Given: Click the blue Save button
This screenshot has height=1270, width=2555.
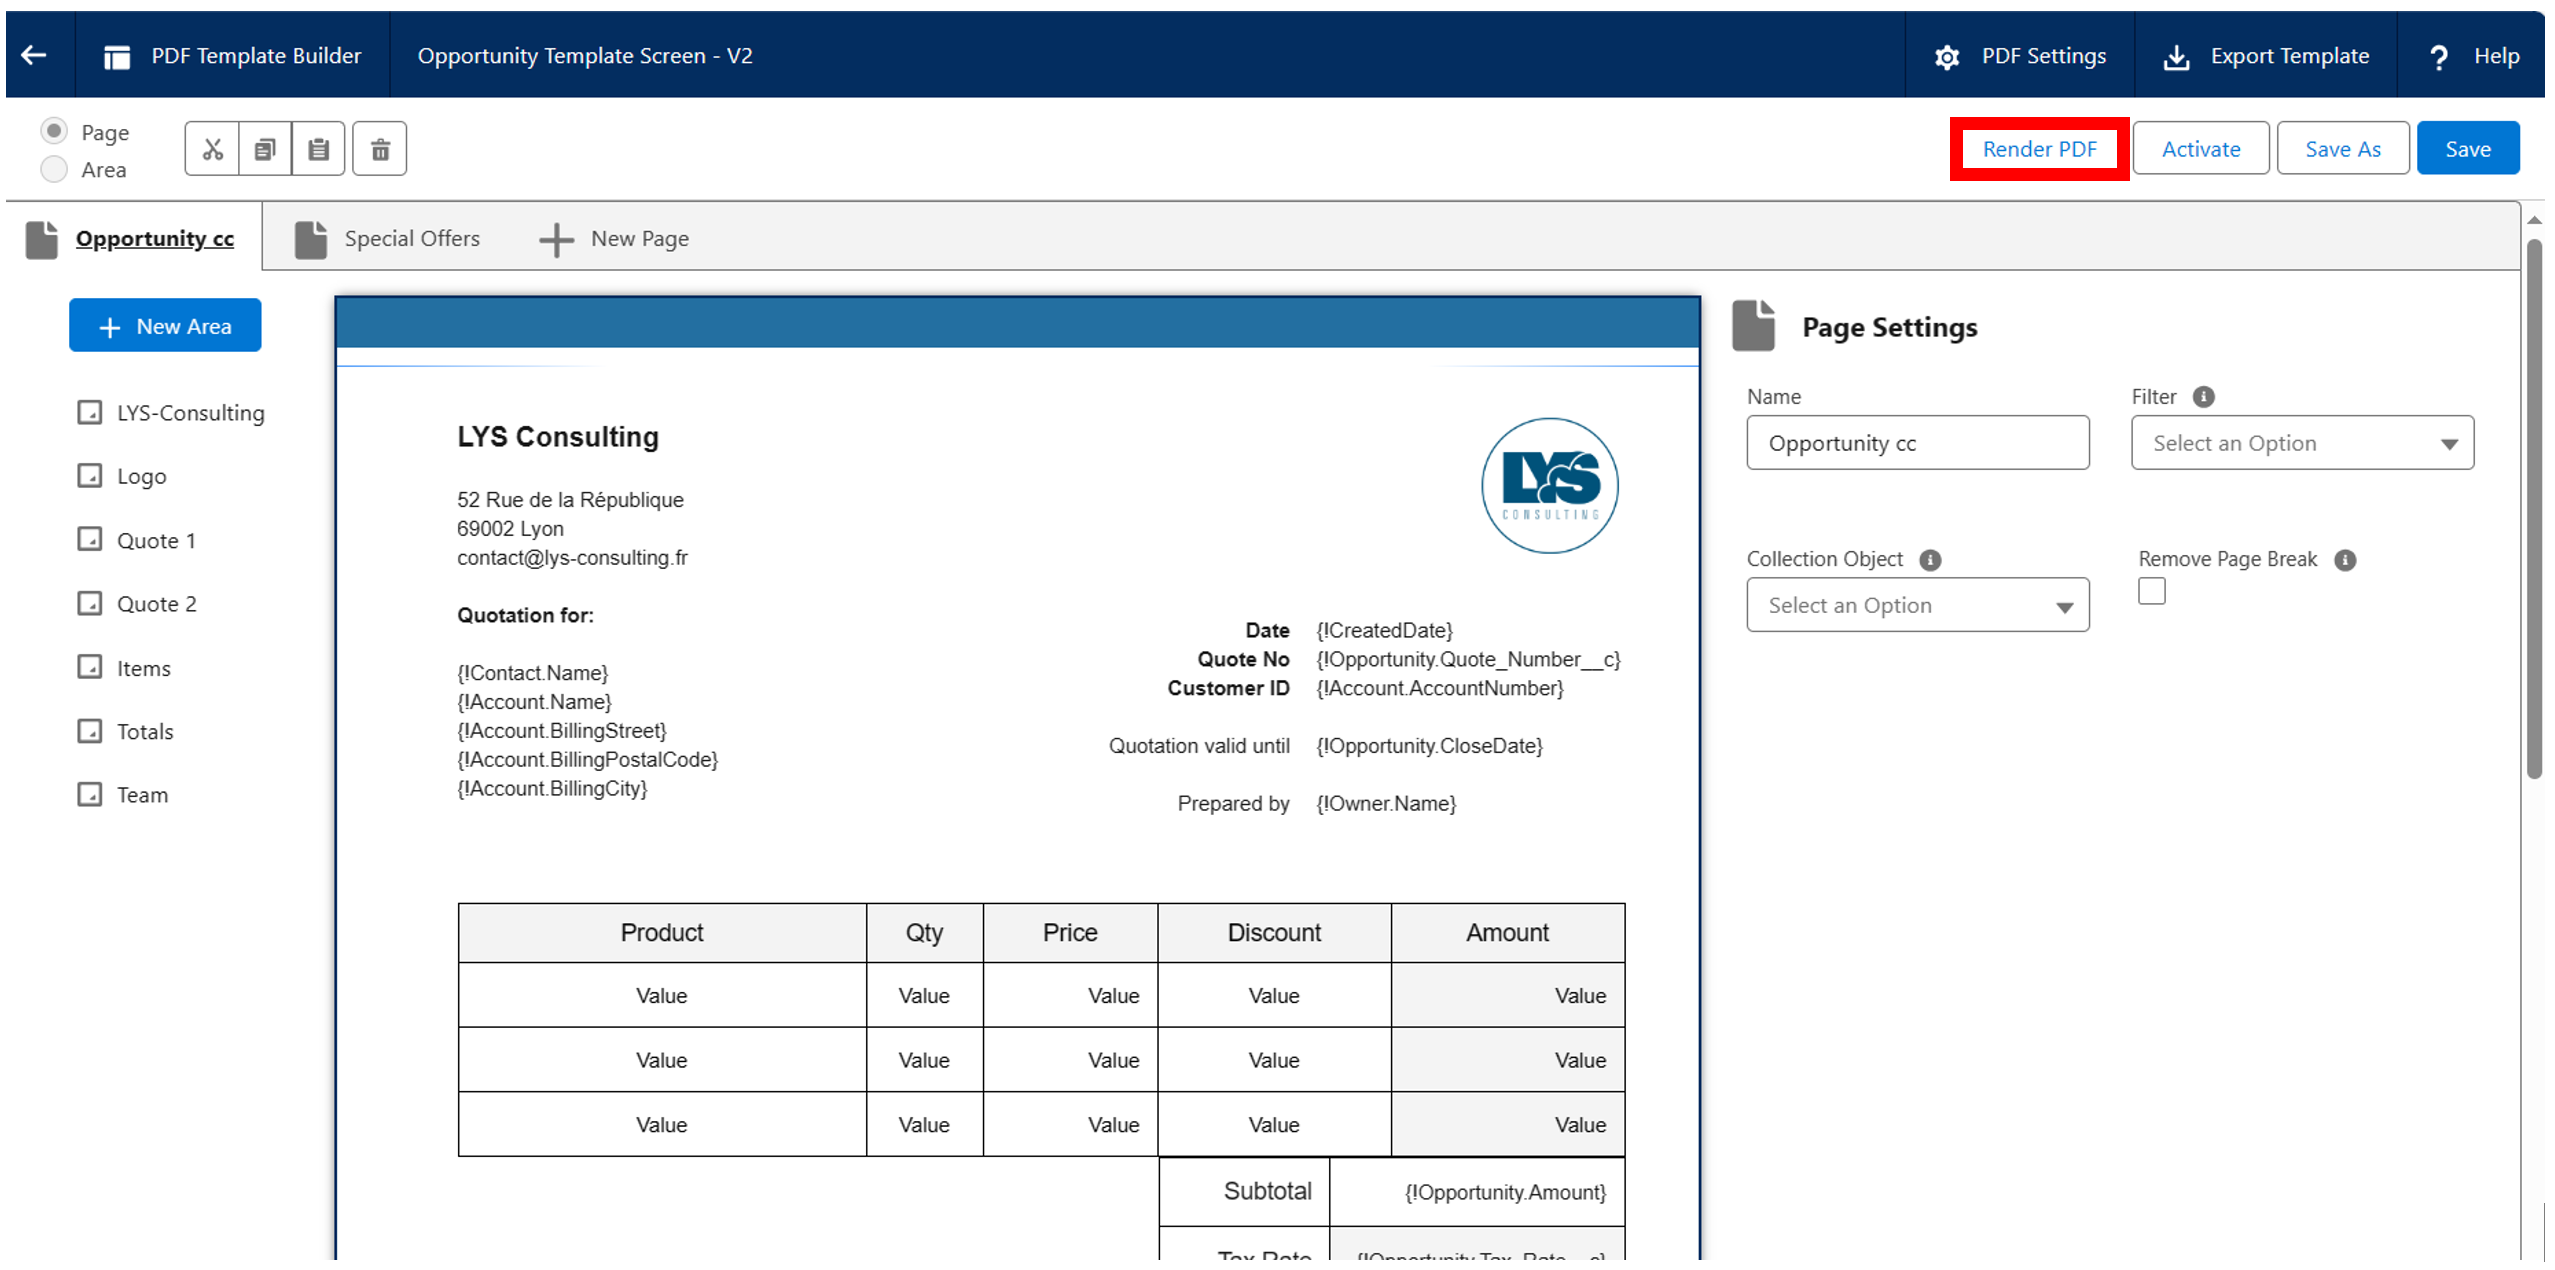Looking at the screenshot, I should pos(2467,149).
